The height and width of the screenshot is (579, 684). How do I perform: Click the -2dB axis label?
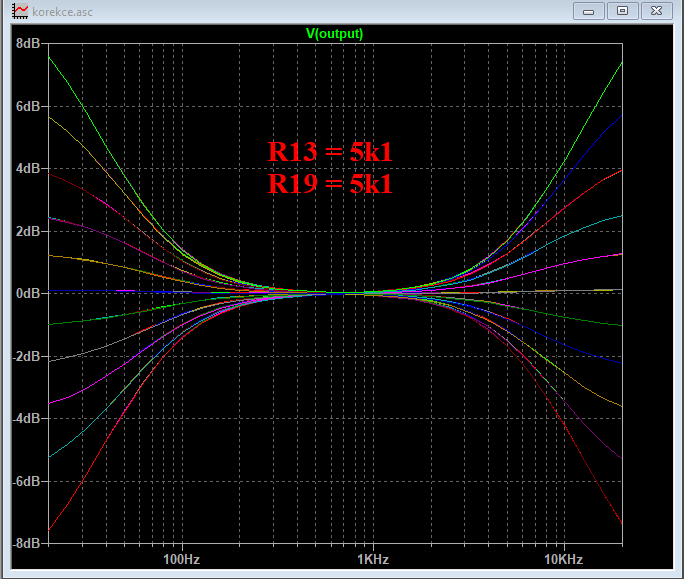pyautogui.click(x=26, y=356)
